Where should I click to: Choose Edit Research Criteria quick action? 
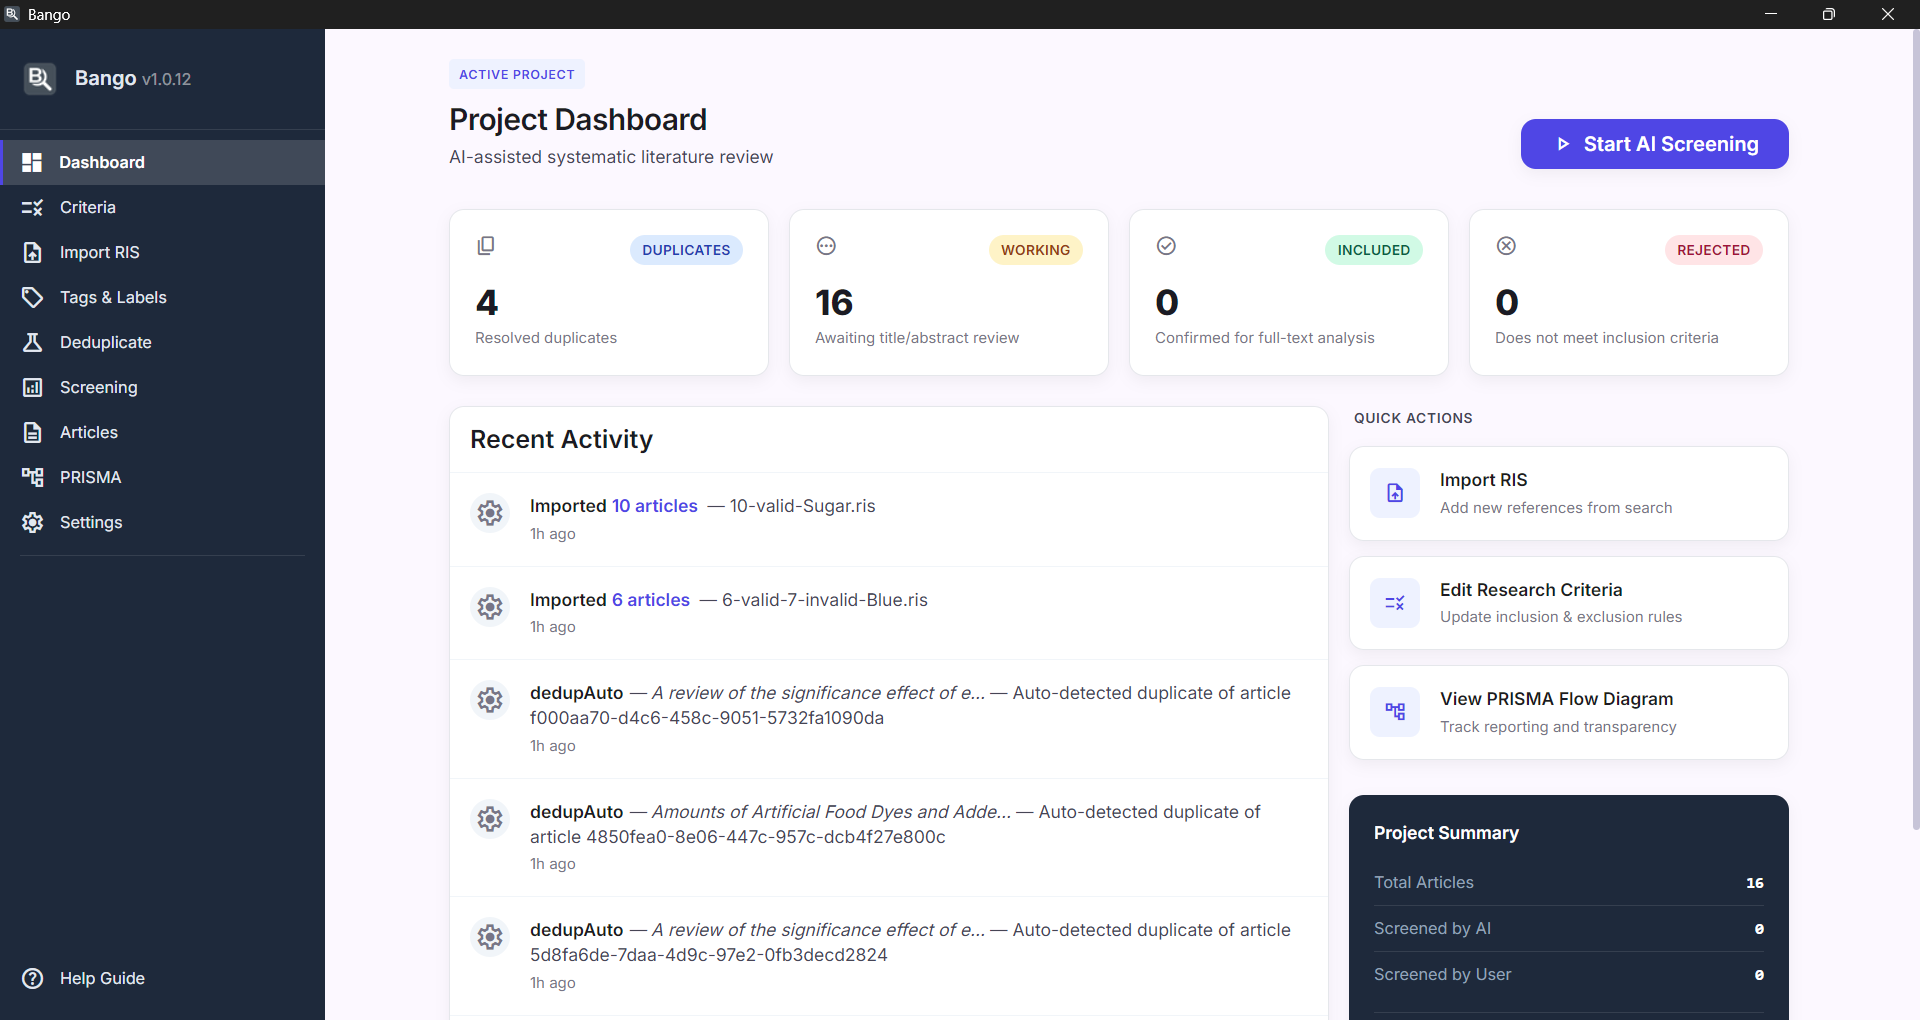tap(1568, 603)
